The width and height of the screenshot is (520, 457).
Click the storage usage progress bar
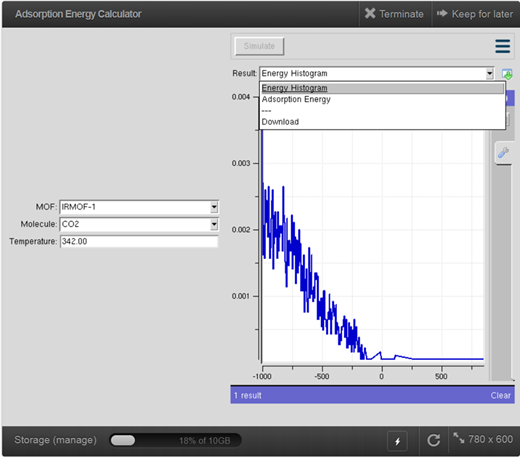[175, 440]
